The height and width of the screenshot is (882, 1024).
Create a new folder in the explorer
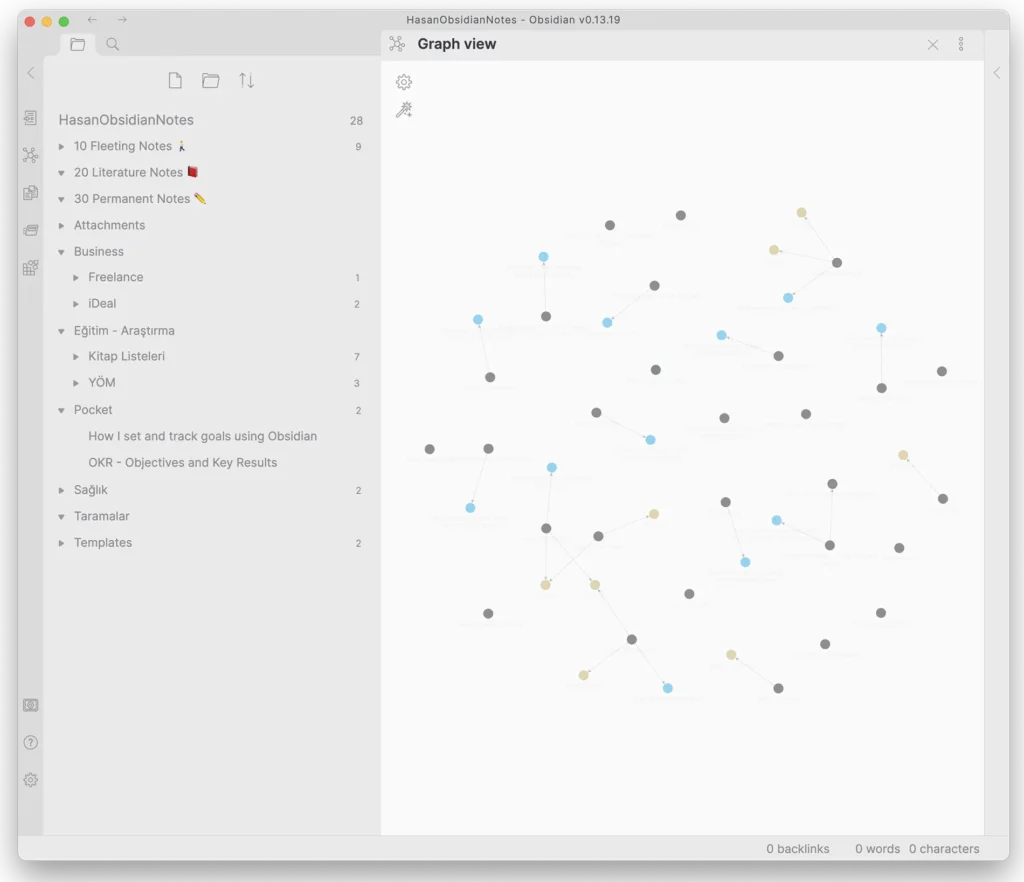[210, 81]
